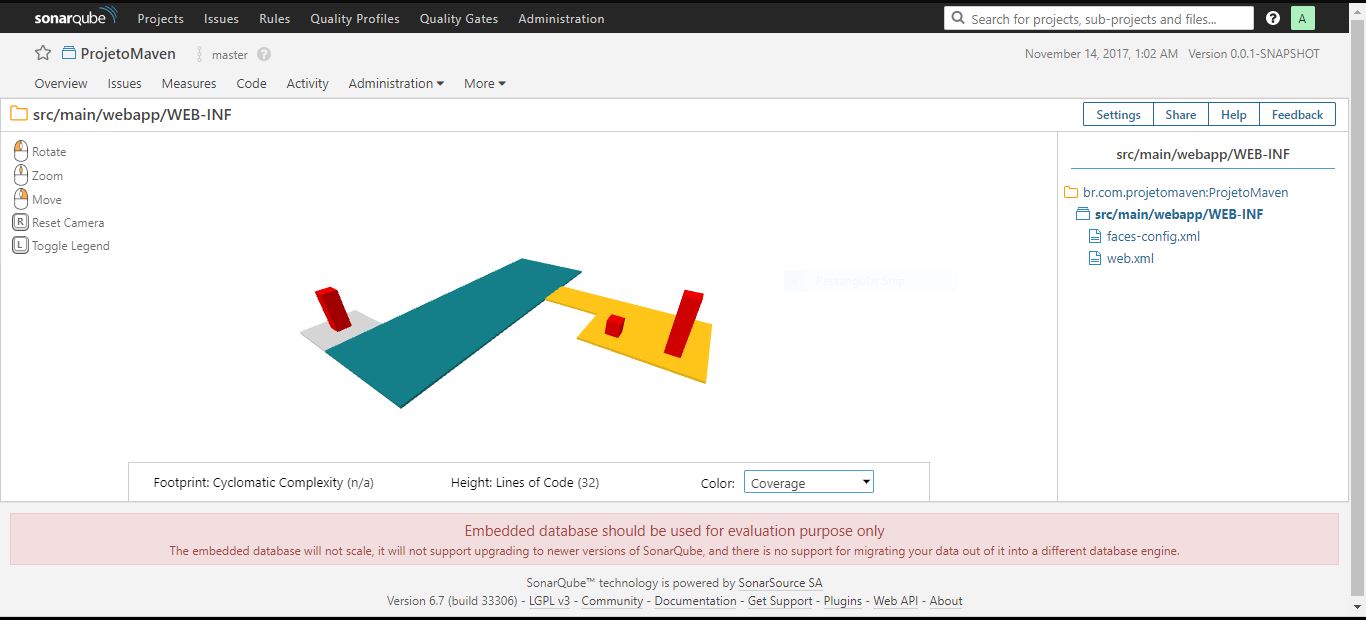This screenshot has width=1366, height=620.
Task: Click the web.xml file icon
Action: [1094, 259]
